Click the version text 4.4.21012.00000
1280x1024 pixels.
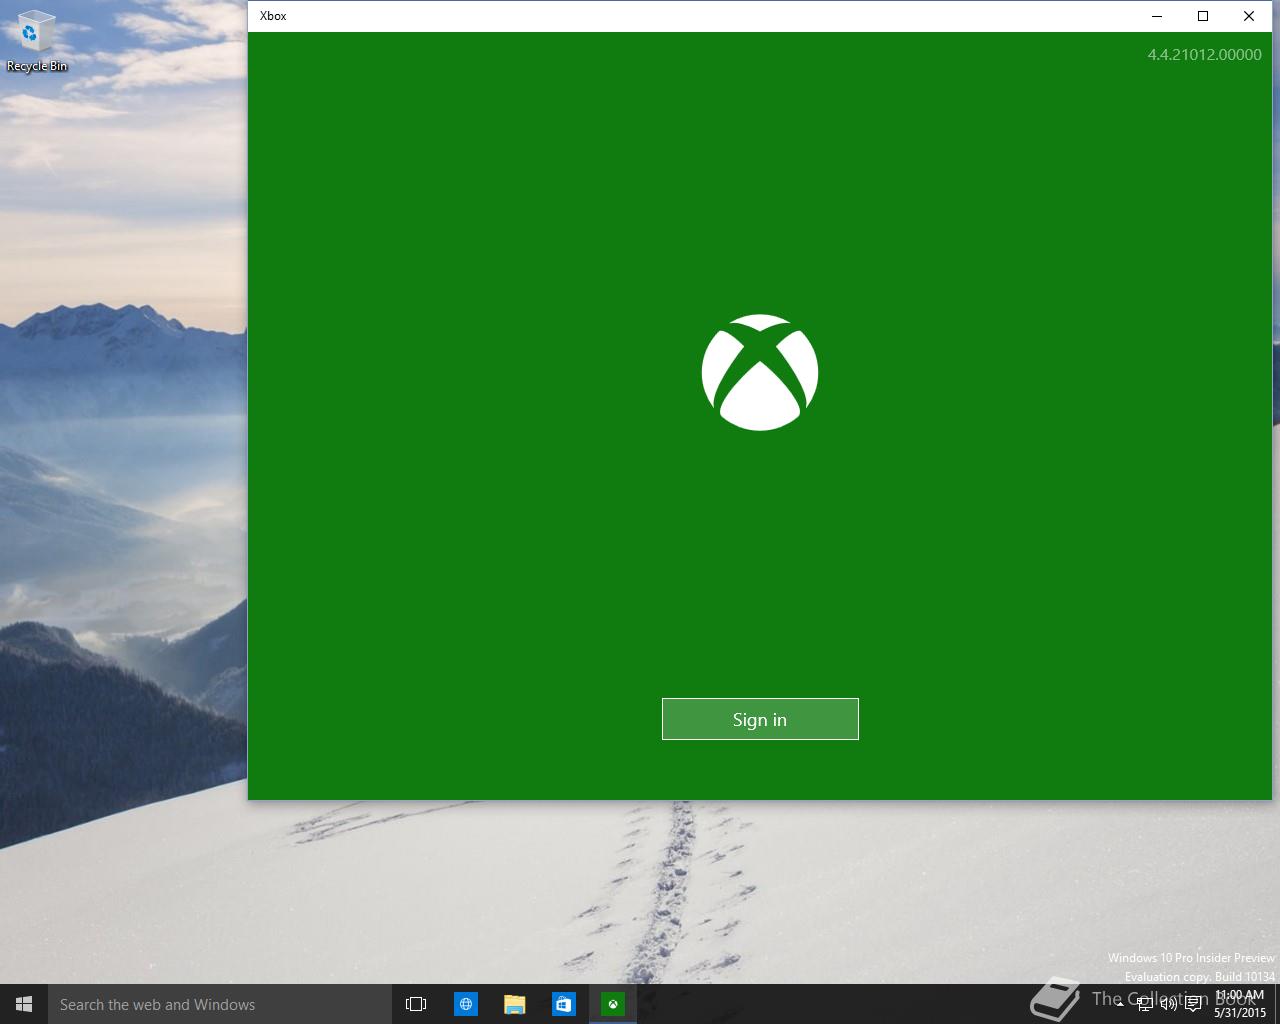click(x=1204, y=55)
